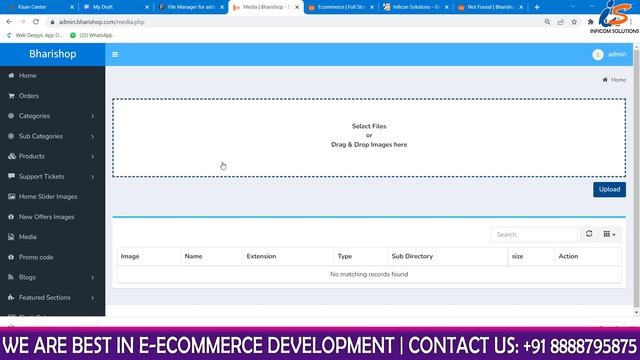Expand the Products sidebar chevron
Viewport: 640px width, 360px height.
tap(93, 156)
